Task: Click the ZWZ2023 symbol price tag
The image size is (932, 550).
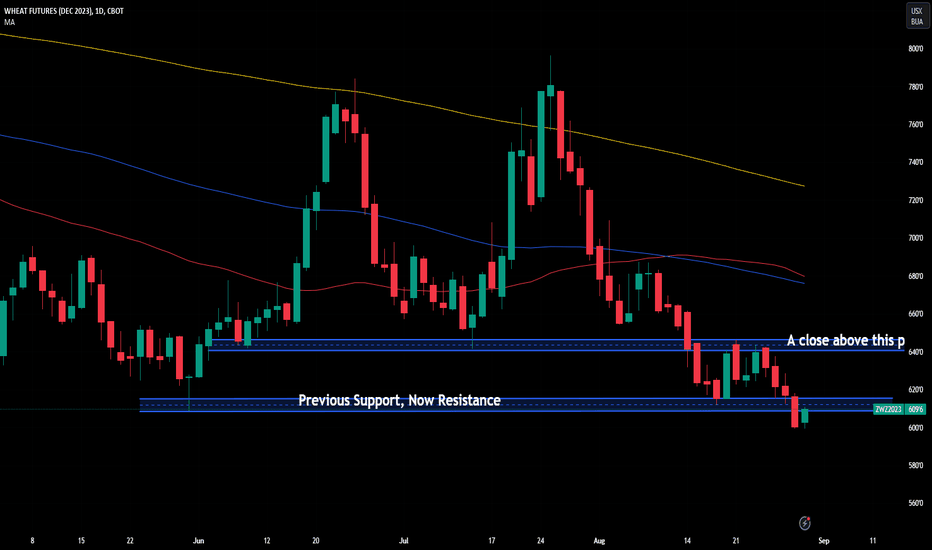Action: tap(888, 409)
